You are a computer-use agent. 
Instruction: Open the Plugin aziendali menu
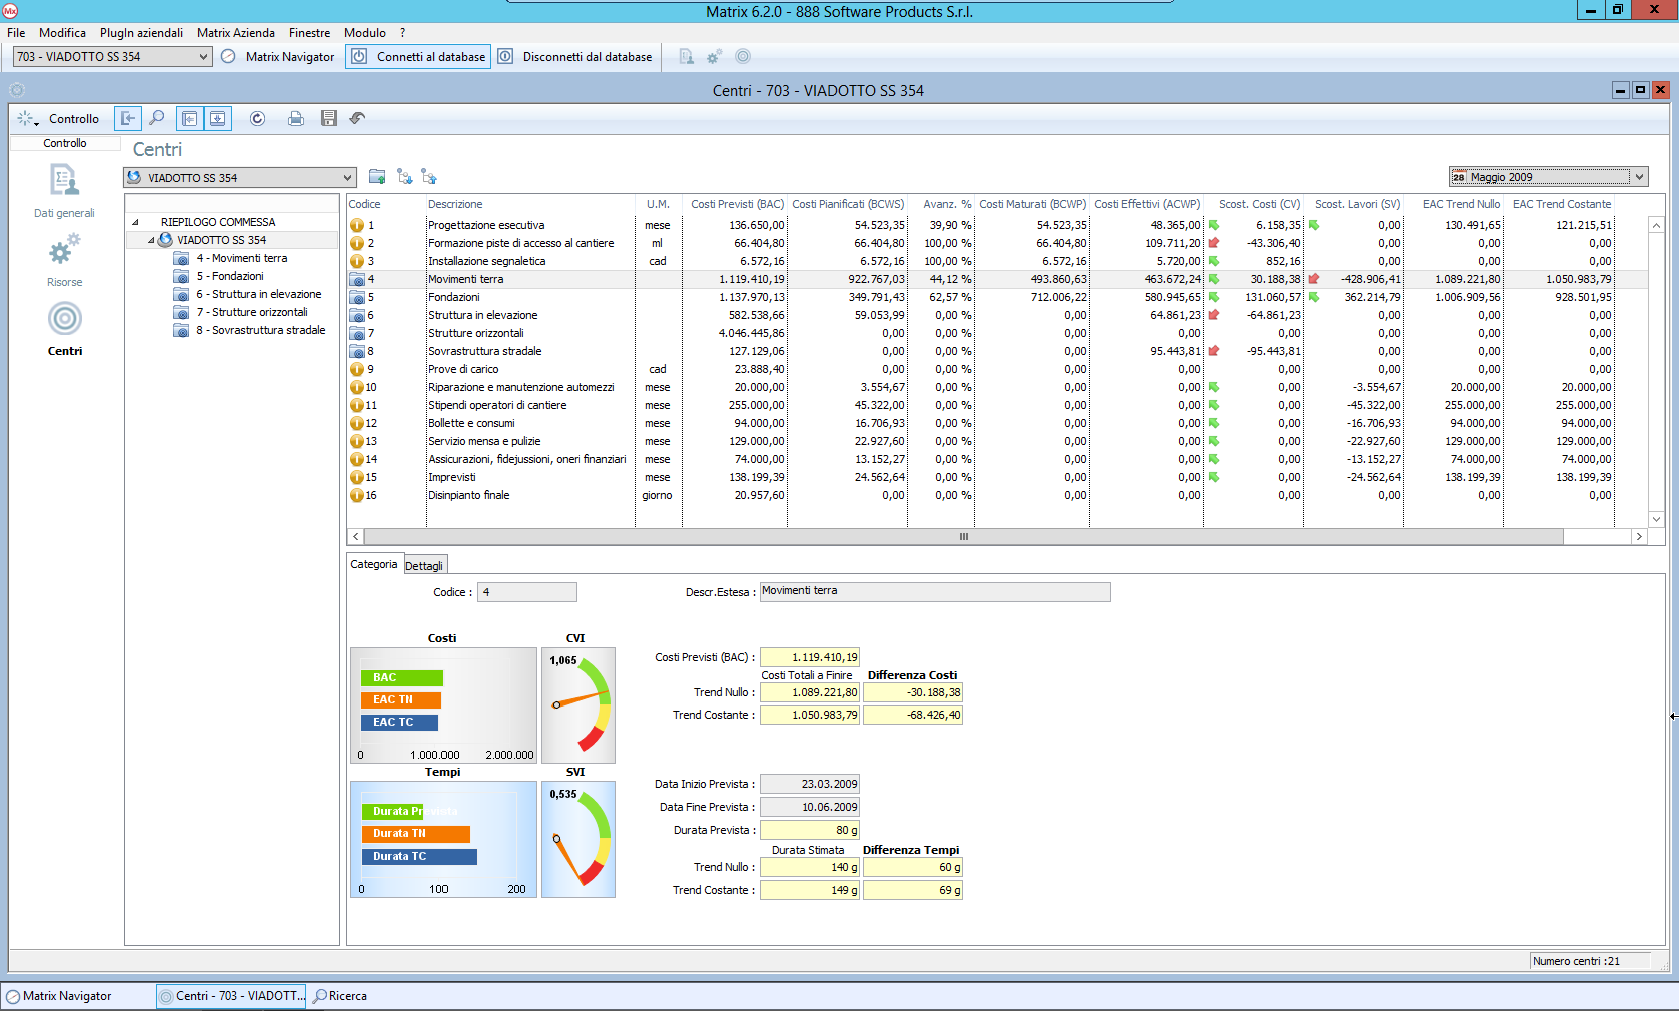click(141, 33)
